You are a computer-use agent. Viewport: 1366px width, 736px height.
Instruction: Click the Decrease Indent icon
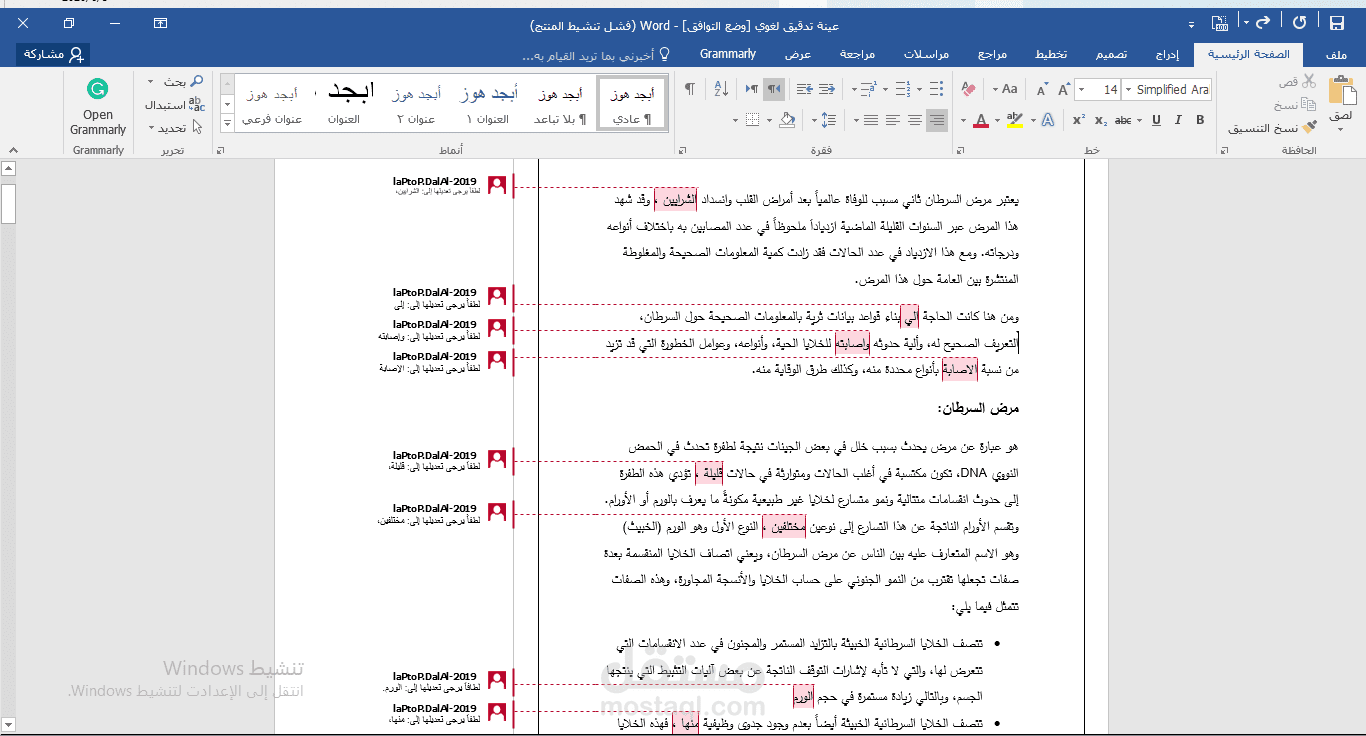827,89
